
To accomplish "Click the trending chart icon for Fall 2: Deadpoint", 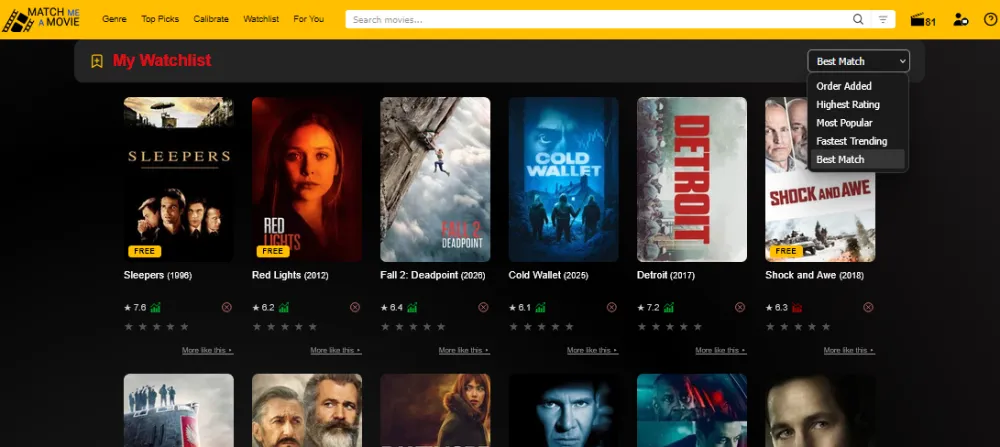I will [412, 307].
